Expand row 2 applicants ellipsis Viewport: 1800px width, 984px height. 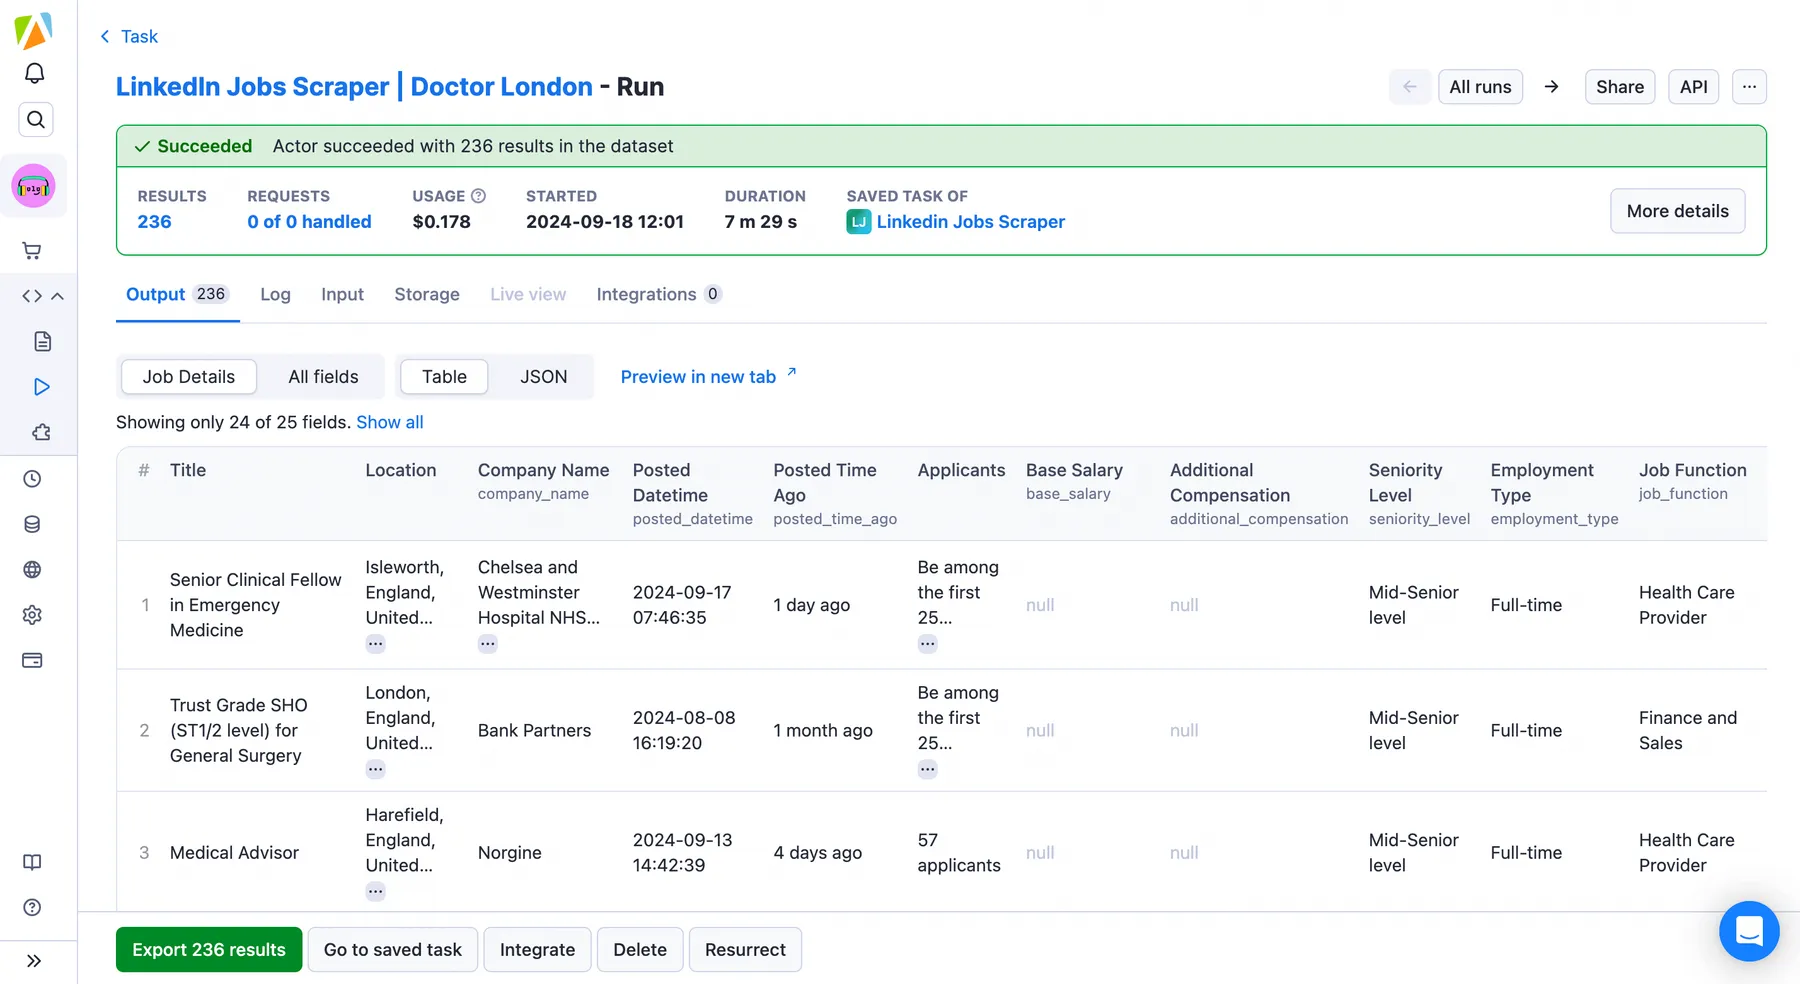[927, 769]
